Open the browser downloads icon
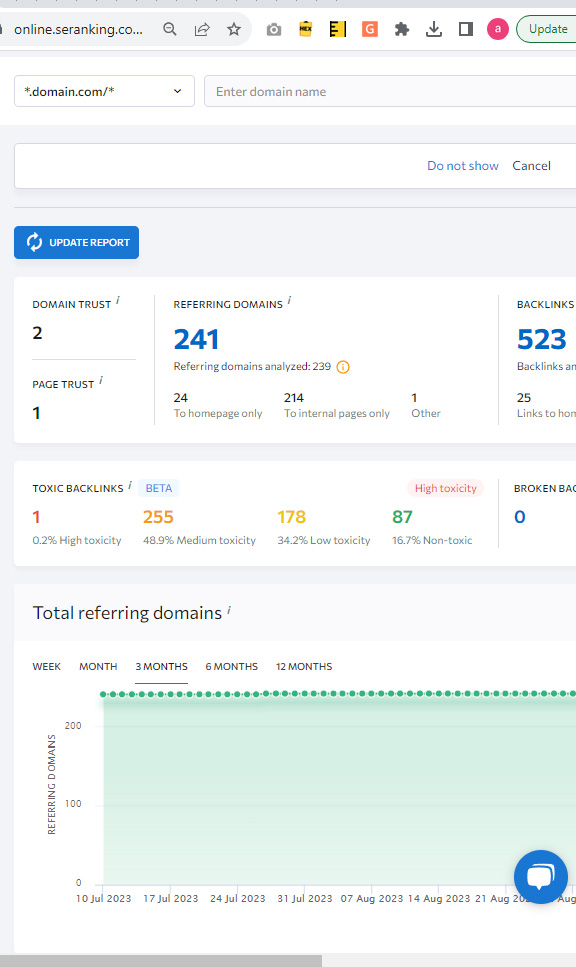This screenshot has width=576, height=967. click(x=434, y=29)
